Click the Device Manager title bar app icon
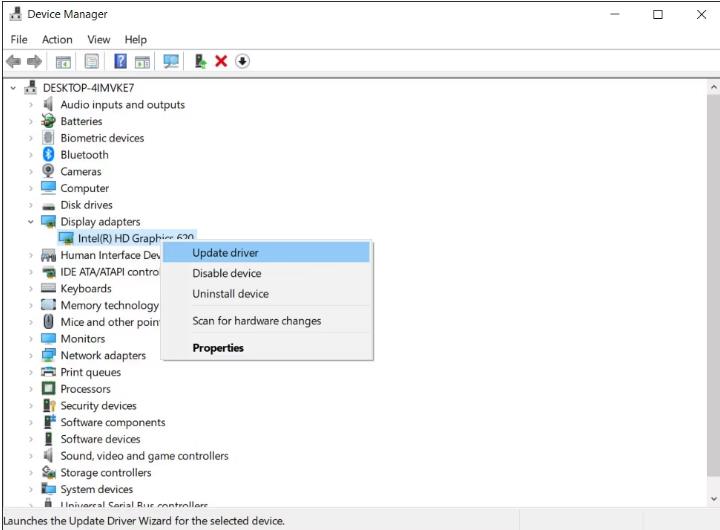 pyautogui.click(x=16, y=14)
